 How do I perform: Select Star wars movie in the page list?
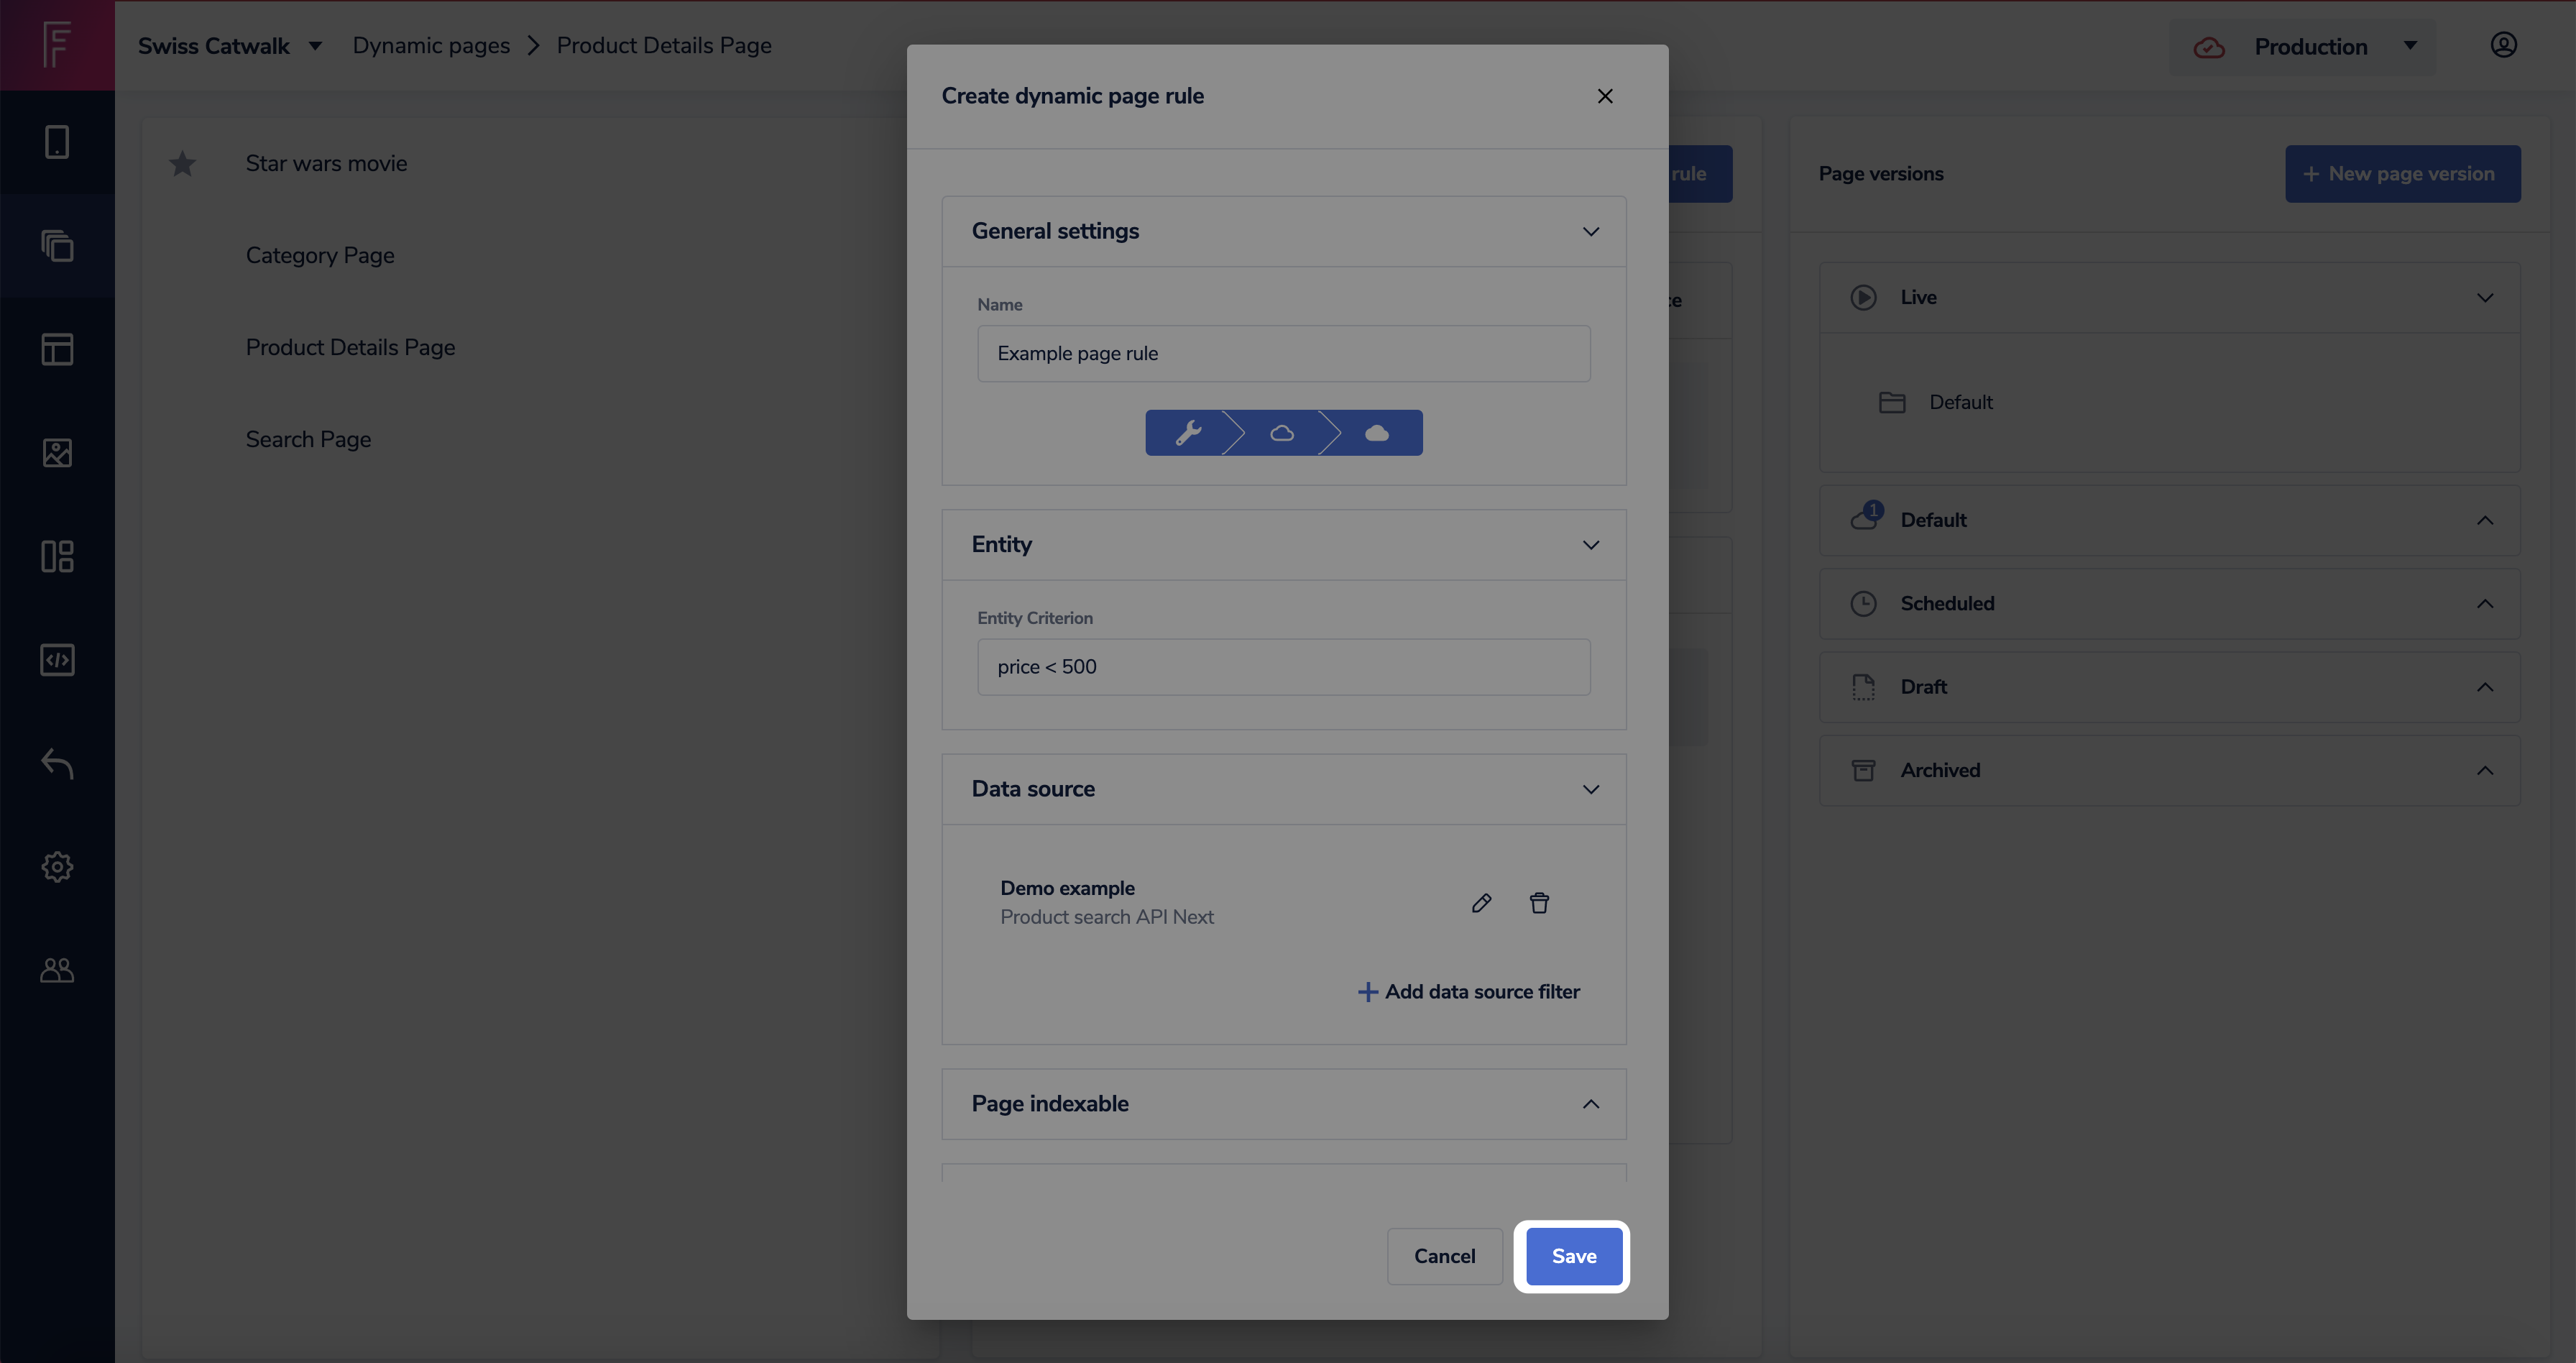coord(326,163)
